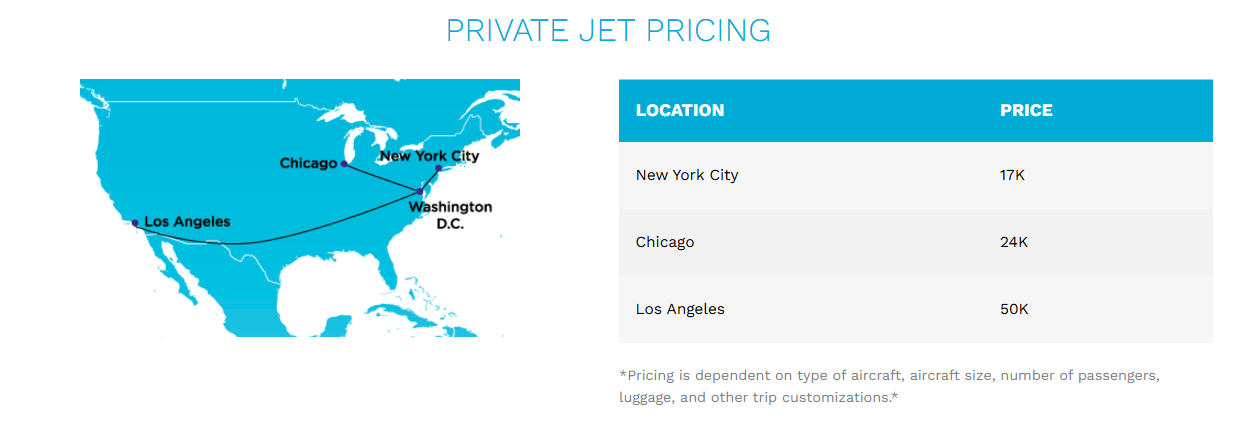Click the 50K price cell
The height and width of the screenshot is (437, 1245).
[x=1014, y=309]
